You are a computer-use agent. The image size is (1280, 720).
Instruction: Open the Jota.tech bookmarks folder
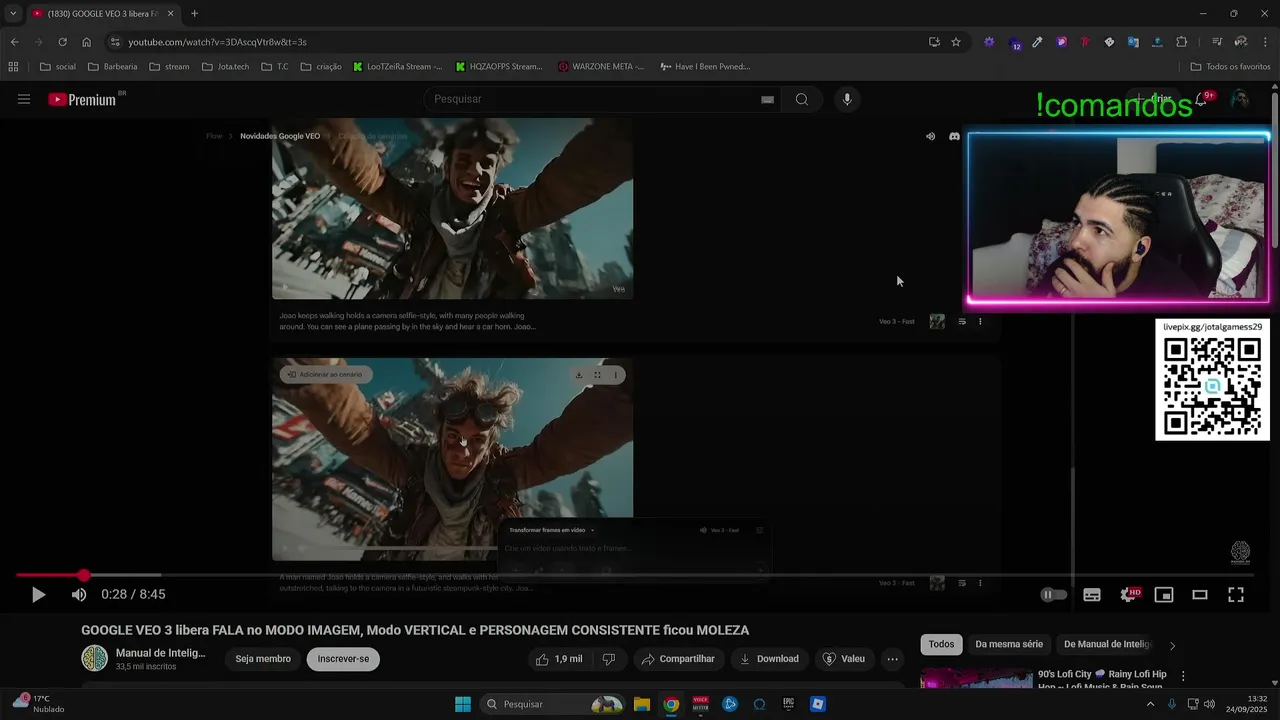(225, 67)
